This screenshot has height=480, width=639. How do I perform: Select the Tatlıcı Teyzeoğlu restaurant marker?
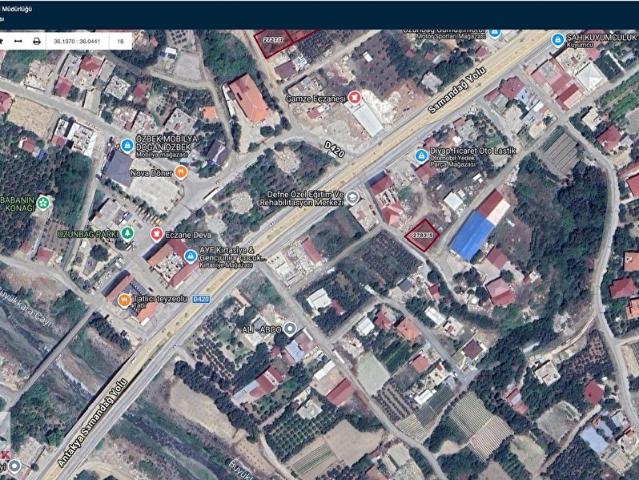(x=124, y=301)
